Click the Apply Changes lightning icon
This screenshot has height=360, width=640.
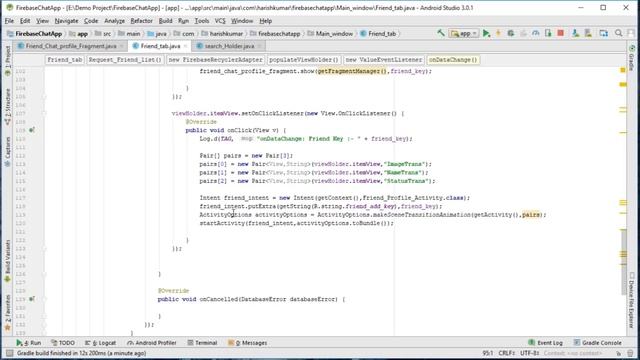[498, 33]
